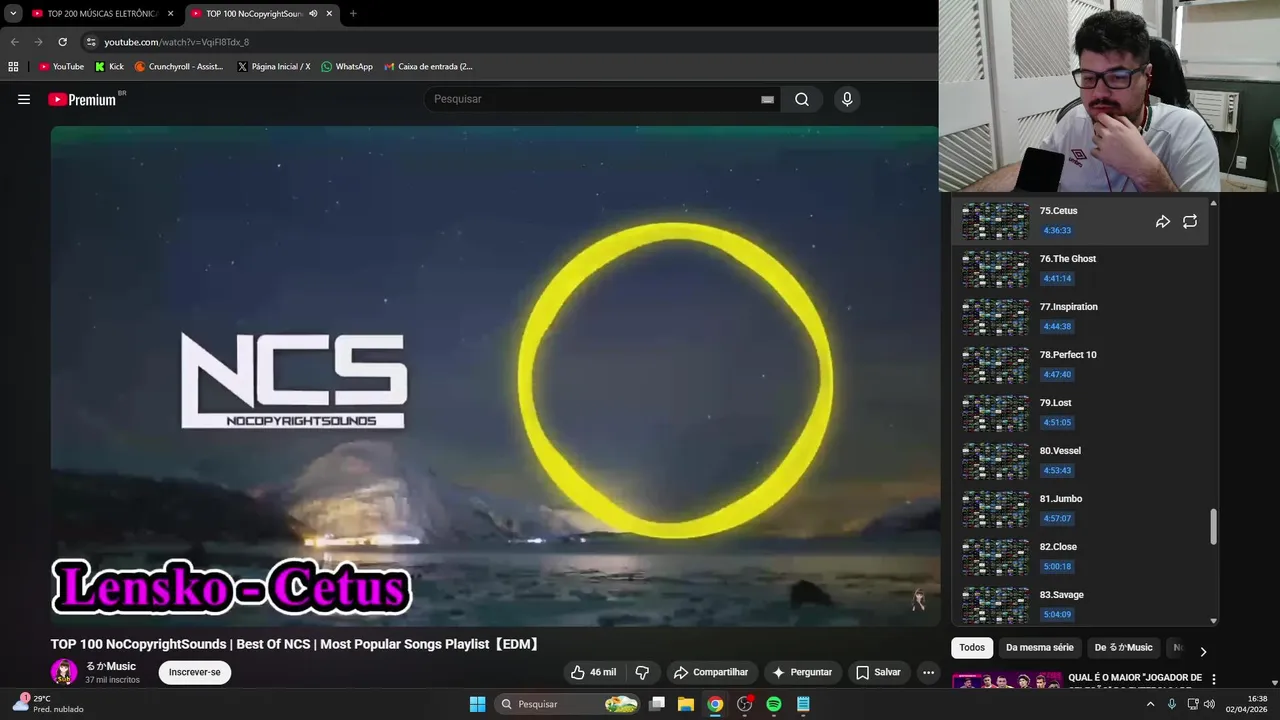Open the Página Inicial / X bookmark
This screenshot has width=1280, height=720.
(274, 67)
